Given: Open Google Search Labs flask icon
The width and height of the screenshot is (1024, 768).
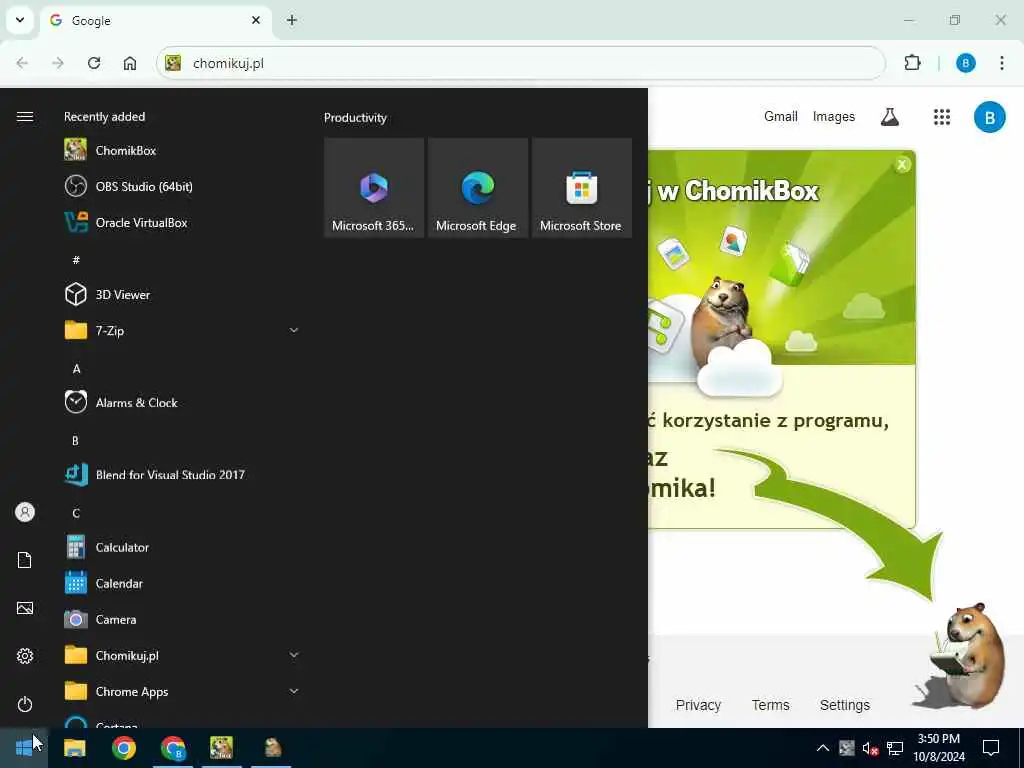Looking at the screenshot, I should (x=889, y=117).
